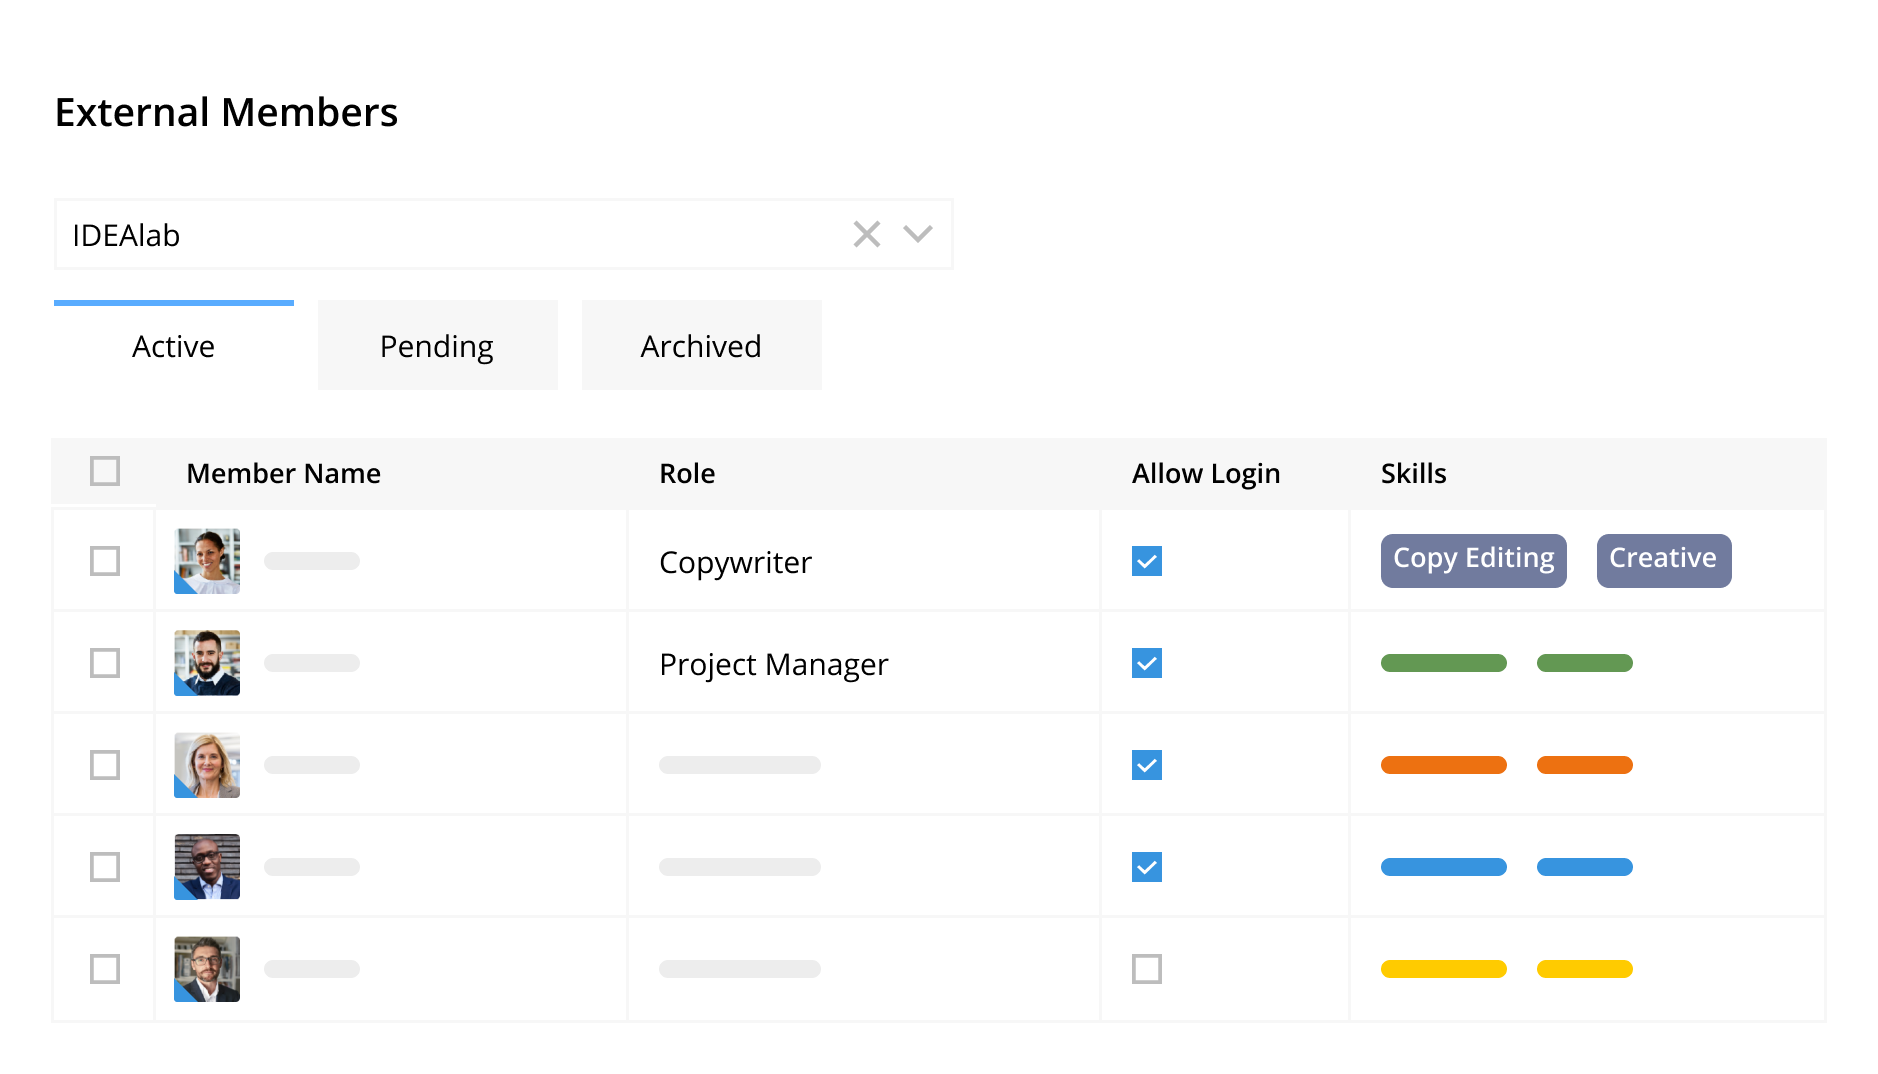Click the Copy Editing skill tag
Screen dimensions: 1878x1074
(1472, 559)
